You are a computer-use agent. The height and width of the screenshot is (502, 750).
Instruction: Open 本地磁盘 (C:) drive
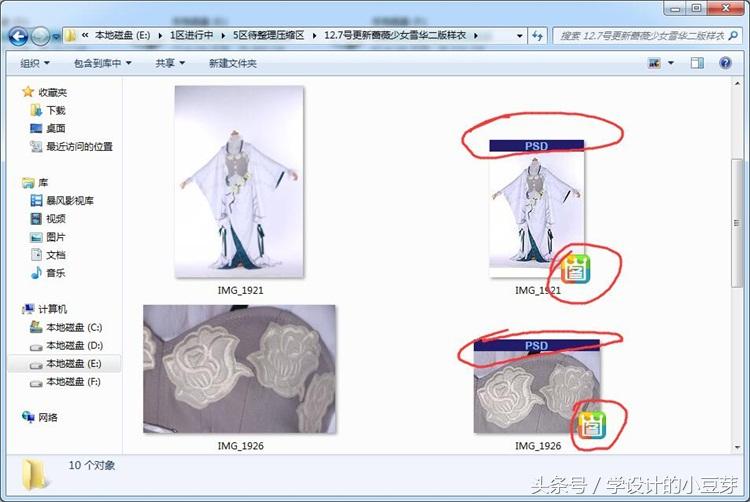point(74,327)
